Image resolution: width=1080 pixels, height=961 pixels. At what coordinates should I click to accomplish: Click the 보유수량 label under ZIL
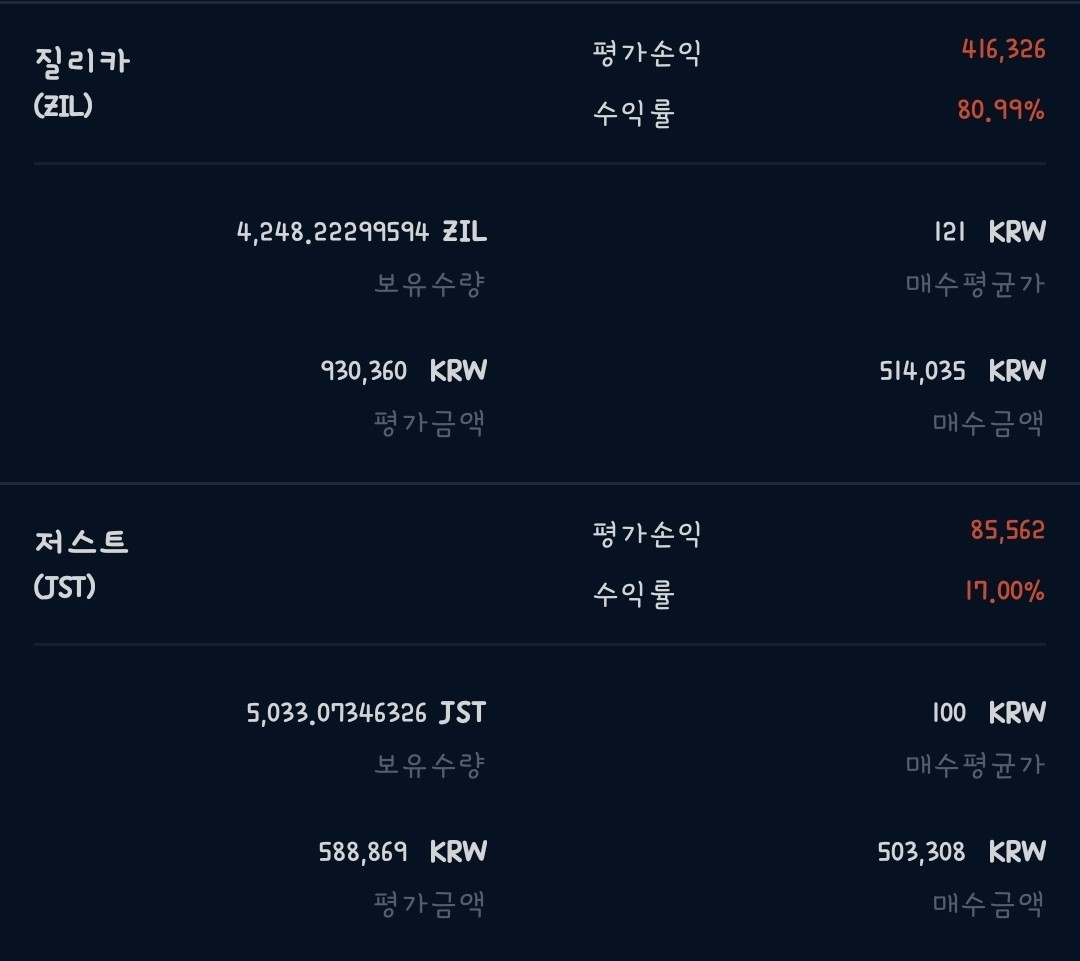430,285
